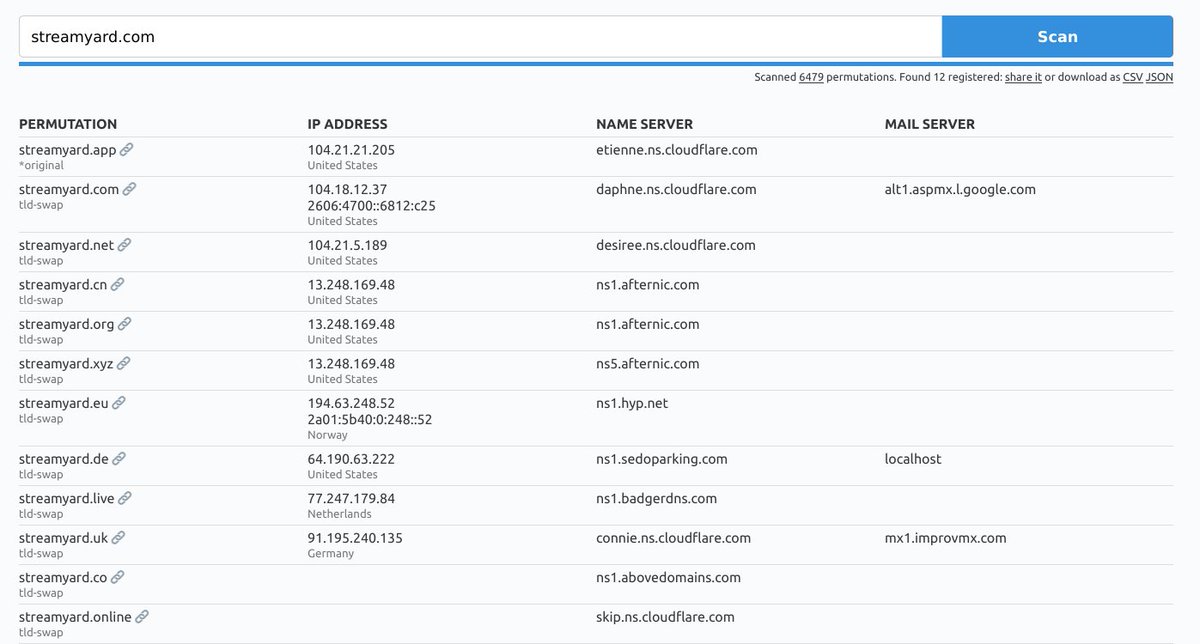1200x644 pixels.
Task: Select the streamyard.app permutation text
Action: pyautogui.click(x=68, y=150)
